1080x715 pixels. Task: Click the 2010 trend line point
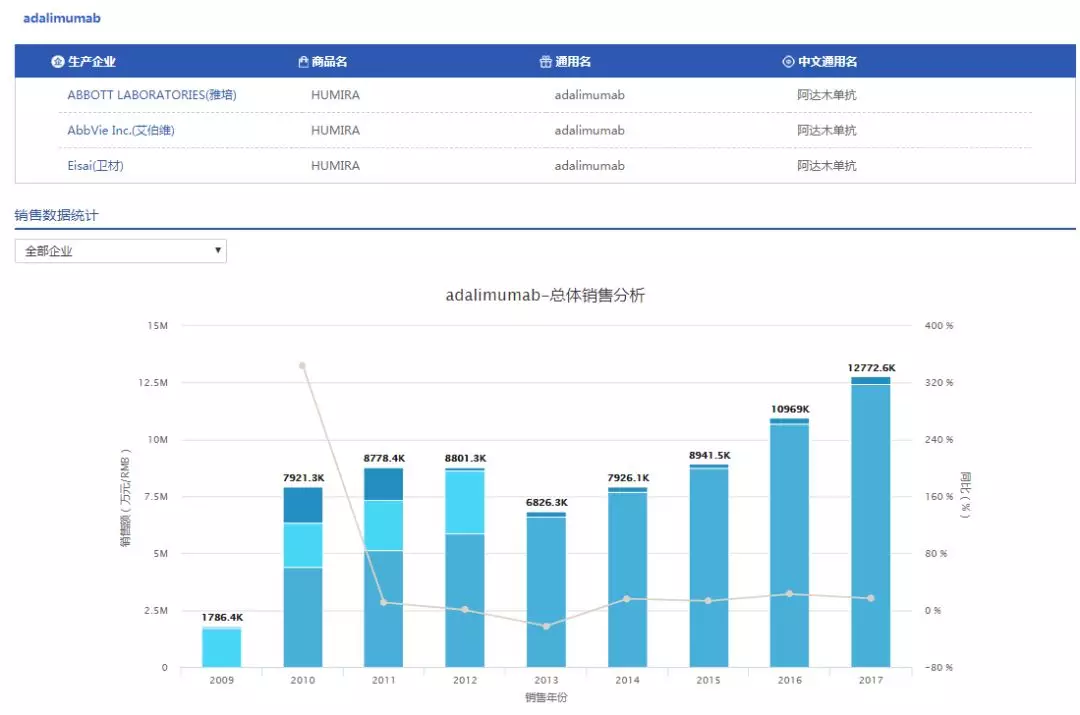[301, 366]
